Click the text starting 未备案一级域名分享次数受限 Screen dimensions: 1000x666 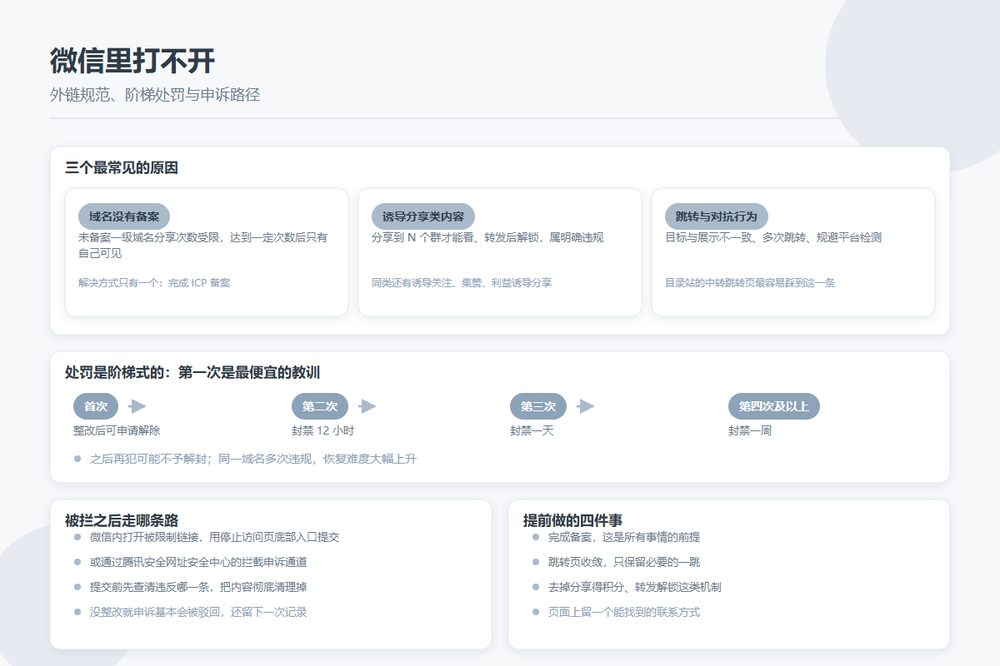click(x=203, y=245)
